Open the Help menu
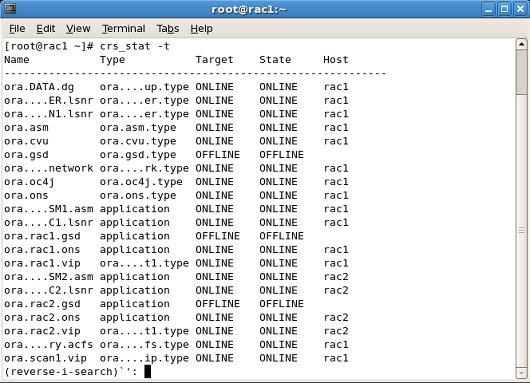 201,29
